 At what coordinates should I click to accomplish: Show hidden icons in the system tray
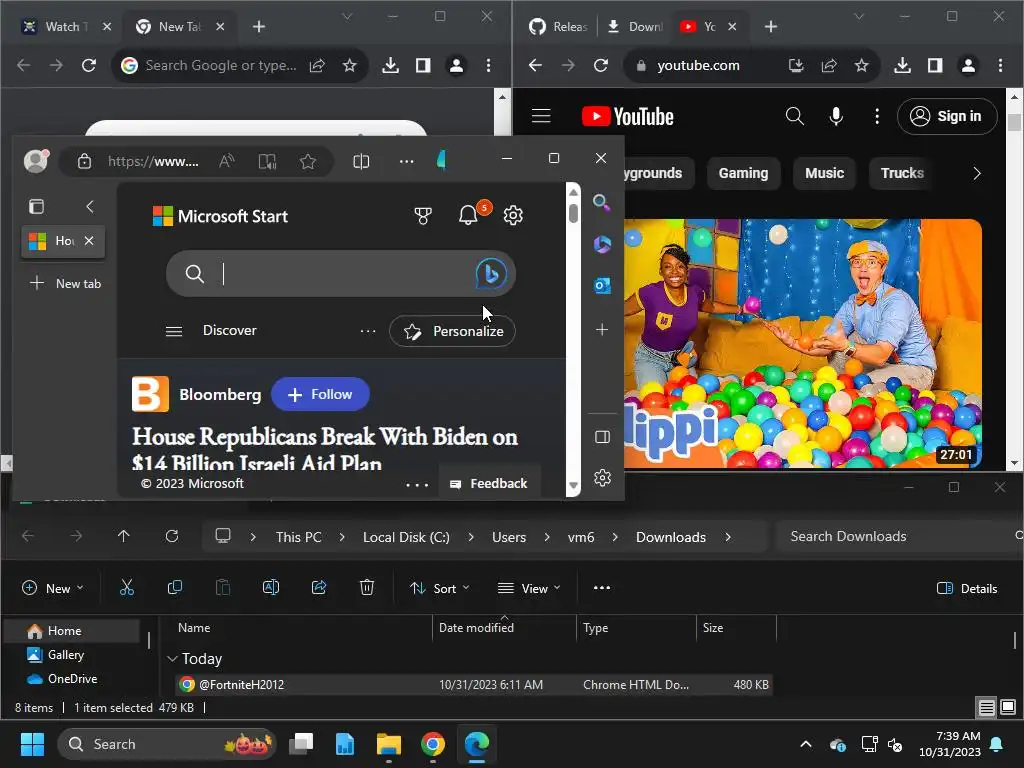click(806, 744)
